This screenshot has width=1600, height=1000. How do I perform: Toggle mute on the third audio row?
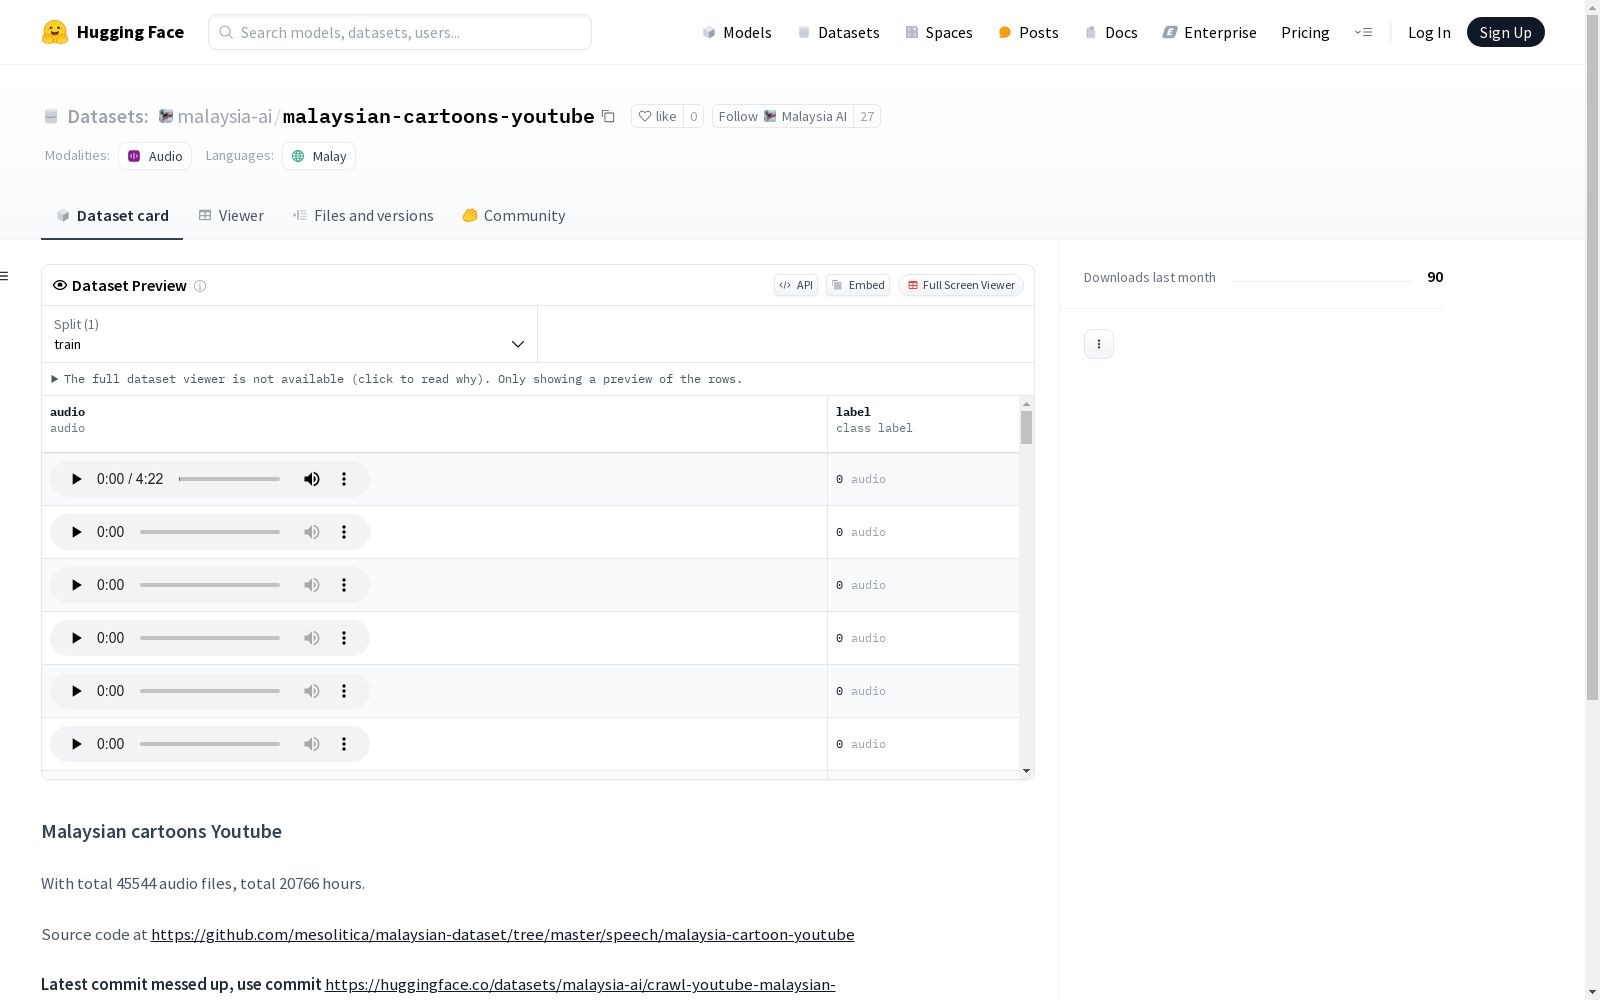coord(312,585)
